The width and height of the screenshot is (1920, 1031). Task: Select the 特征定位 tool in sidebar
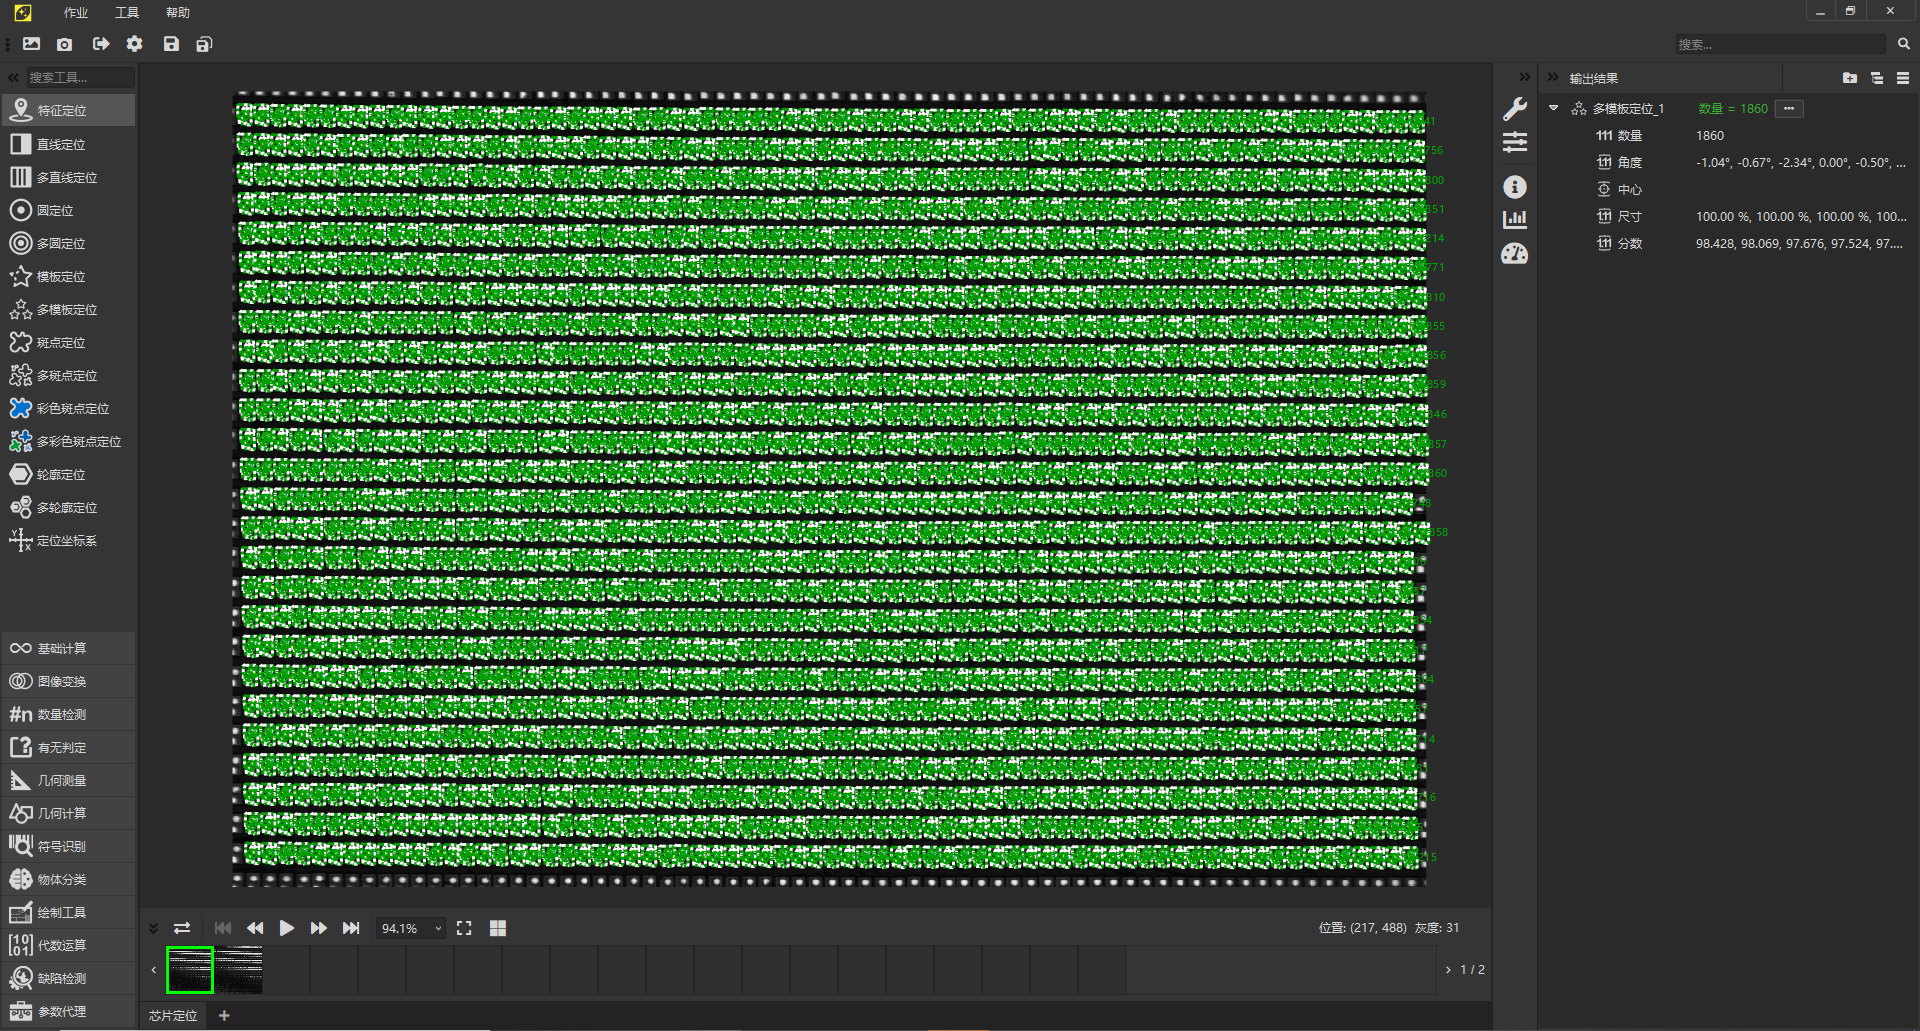(x=62, y=111)
